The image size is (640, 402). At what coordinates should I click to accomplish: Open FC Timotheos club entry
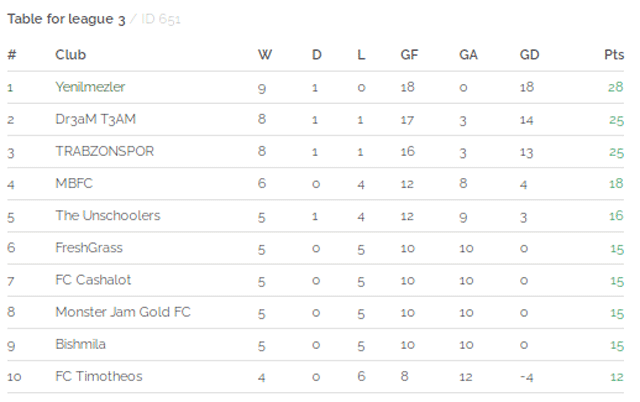[x=99, y=376]
